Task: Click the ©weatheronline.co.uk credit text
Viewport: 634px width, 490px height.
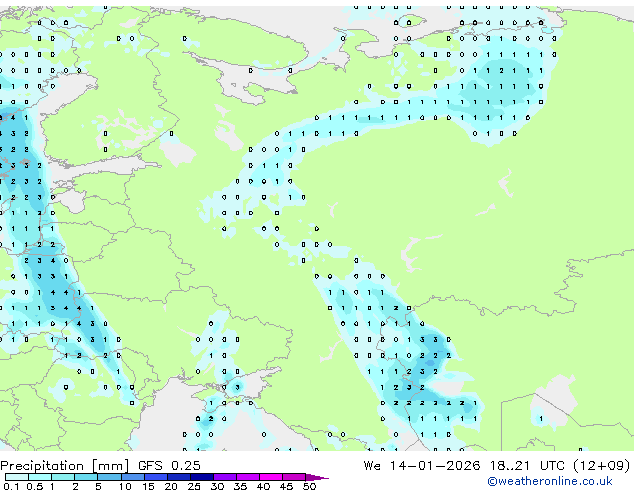Action: pyautogui.click(x=550, y=482)
